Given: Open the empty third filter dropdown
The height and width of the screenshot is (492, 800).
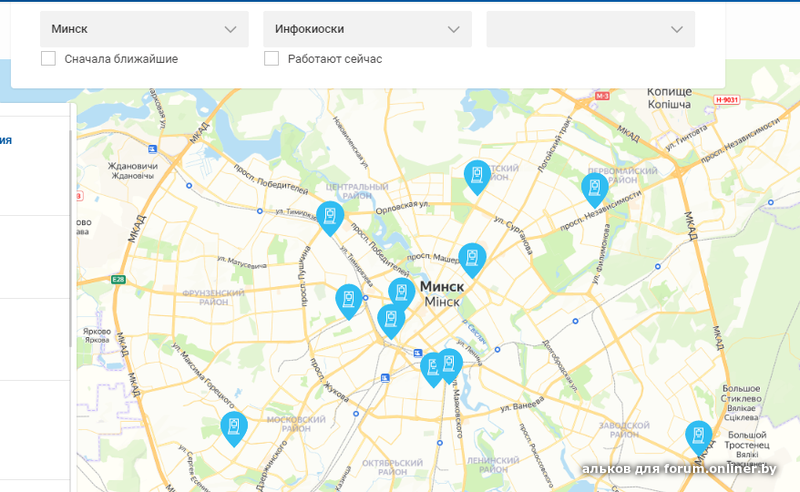Looking at the screenshot, I should [x=590, y=29].
